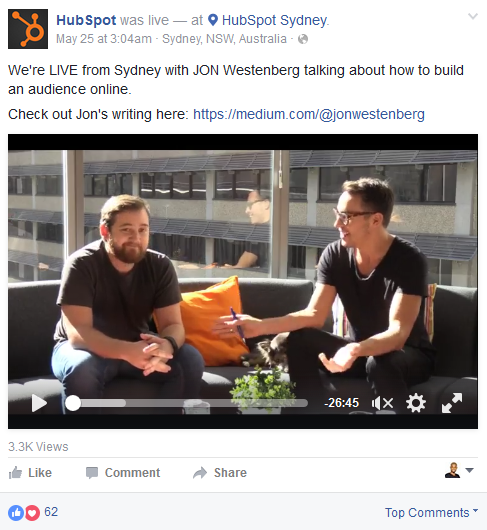Open video settings gear

(x=416, y=403)
